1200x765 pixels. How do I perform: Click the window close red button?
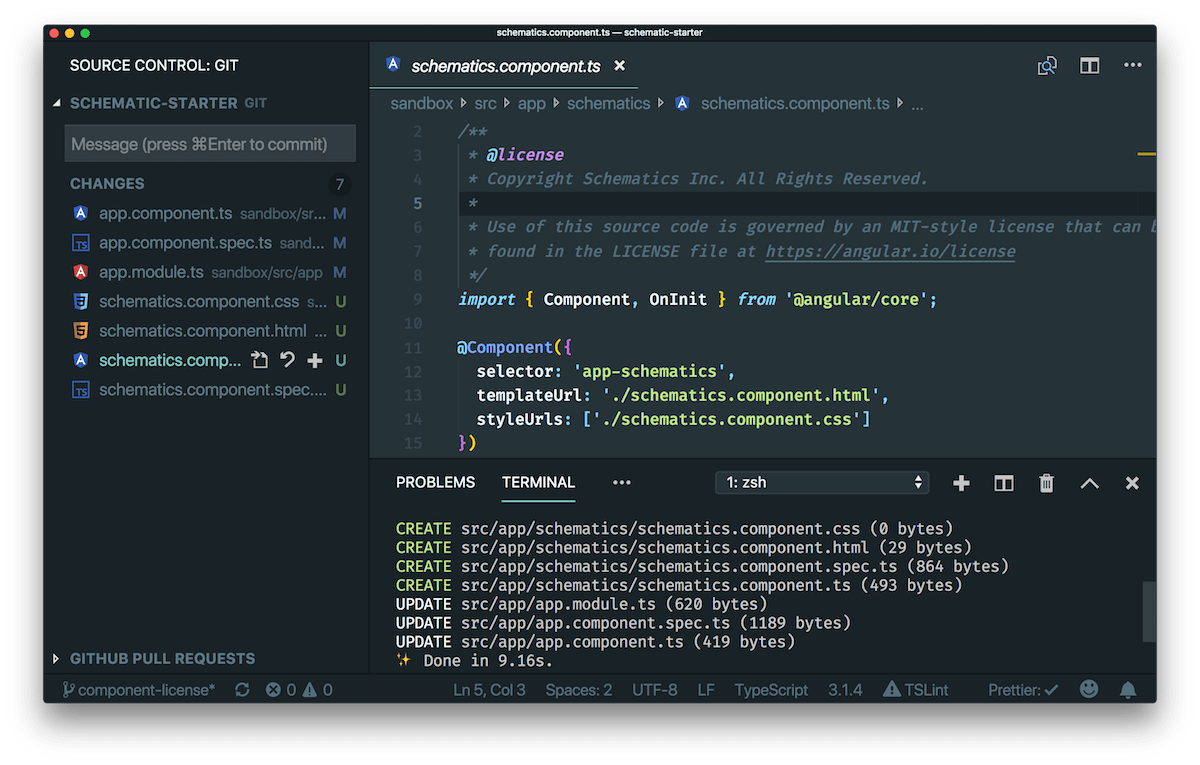55,33
